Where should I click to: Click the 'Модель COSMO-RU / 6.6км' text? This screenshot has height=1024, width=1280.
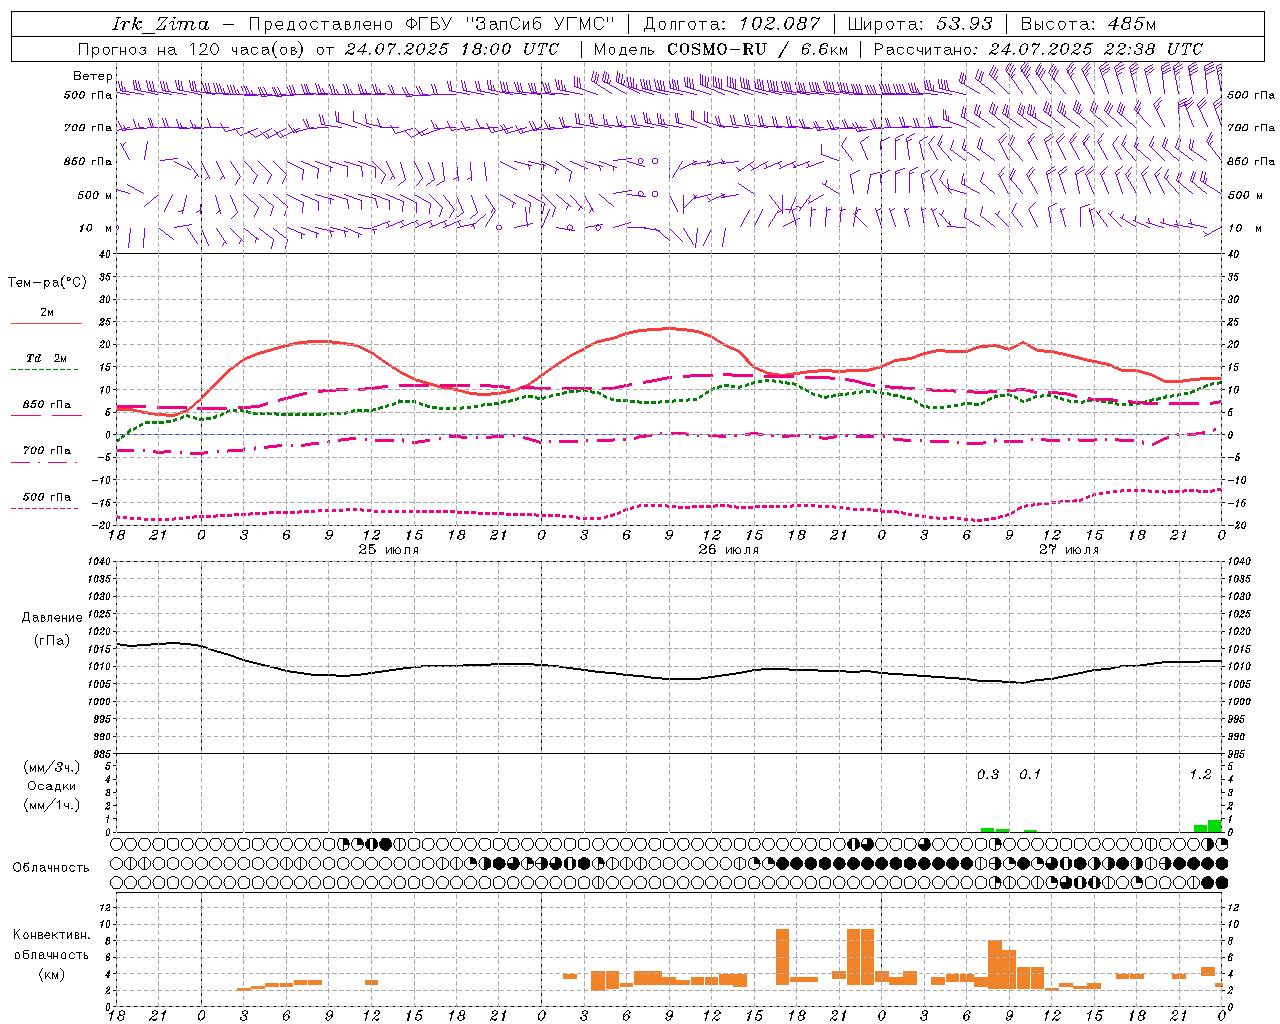point(720,49)
